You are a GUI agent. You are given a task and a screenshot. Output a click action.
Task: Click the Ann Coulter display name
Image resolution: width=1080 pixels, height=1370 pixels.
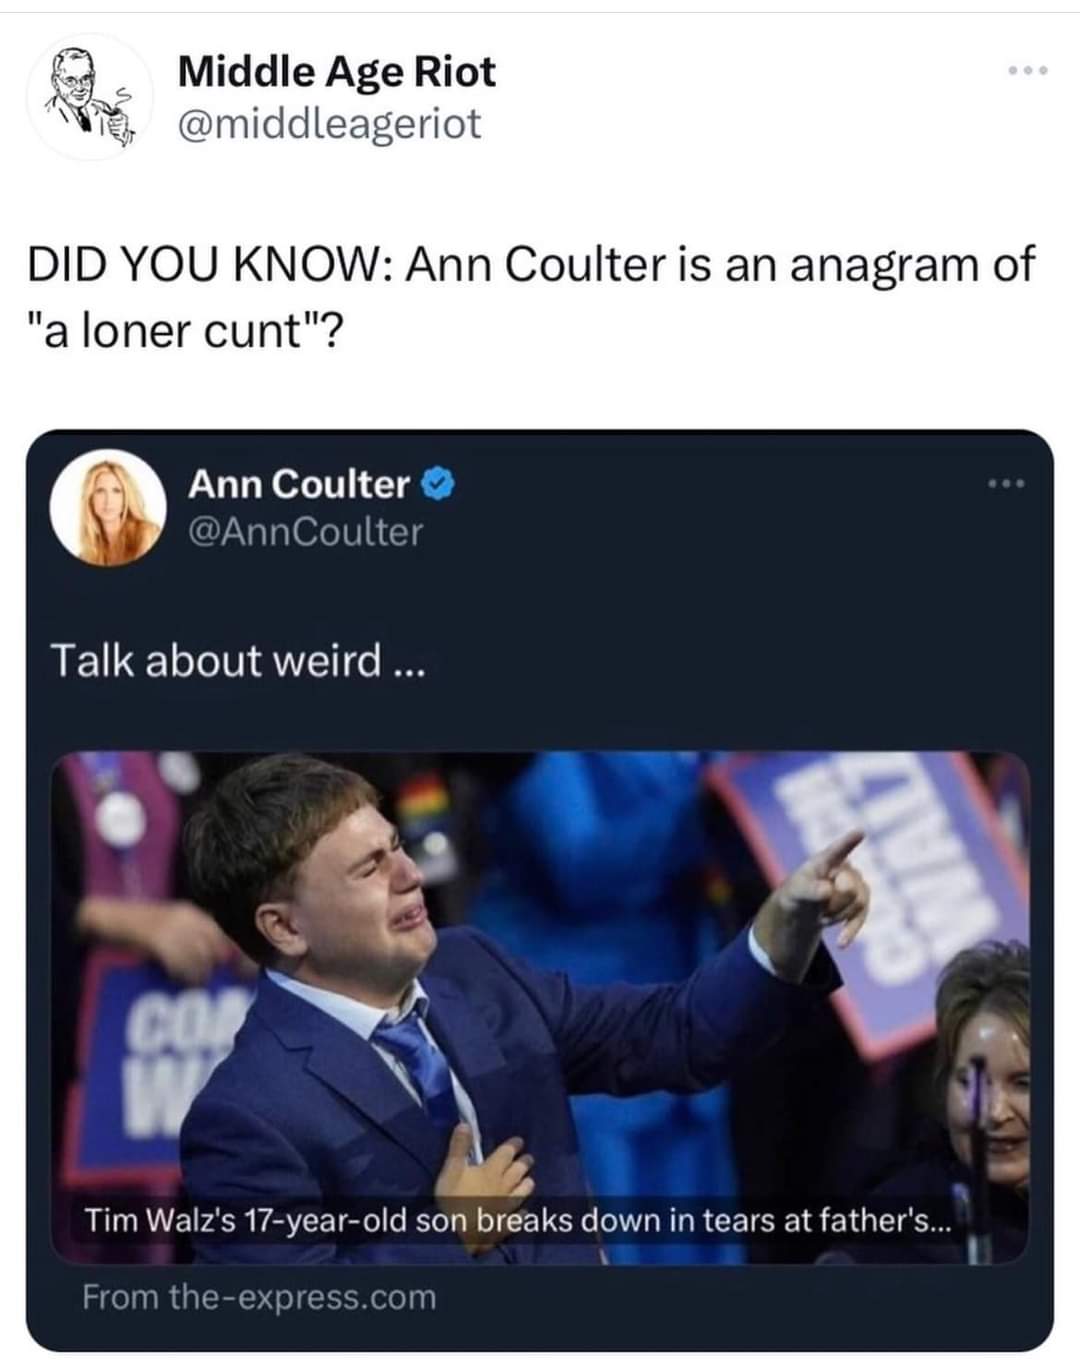[x=299, y=484]
